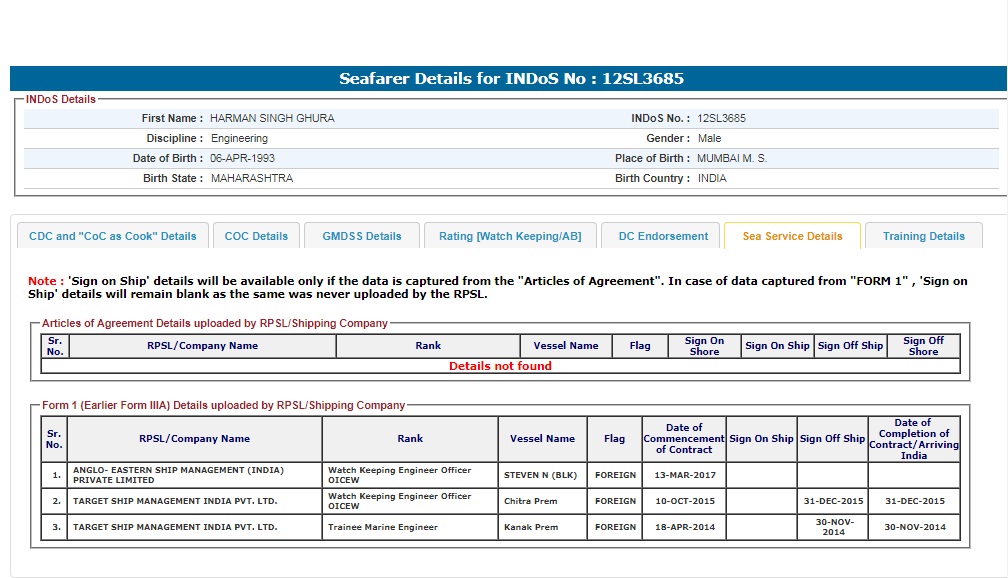
Task: Switch to the COC Details tab
Action: [256, 236]
